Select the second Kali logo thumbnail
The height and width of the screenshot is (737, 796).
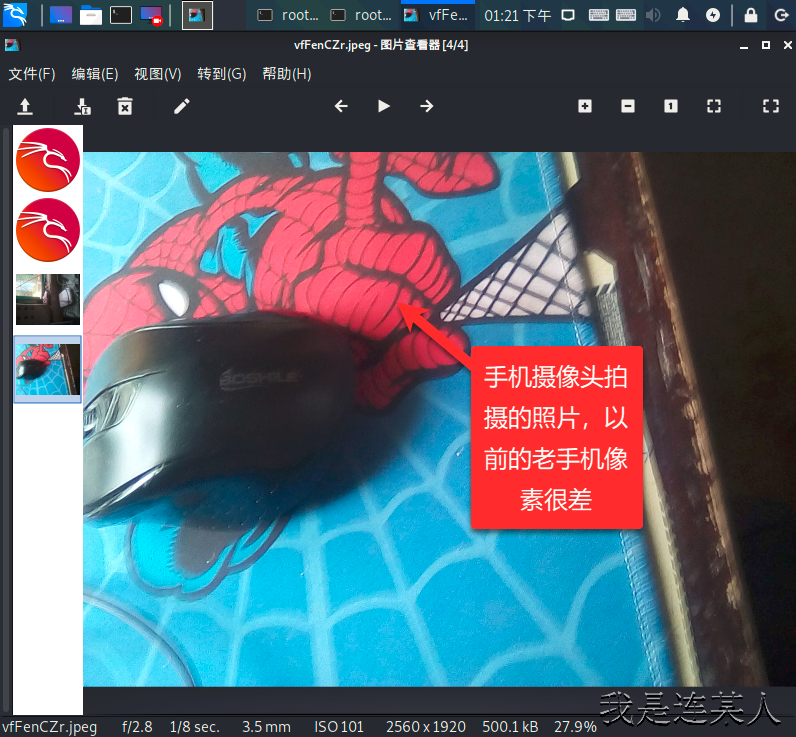click(x=48, y=230)
